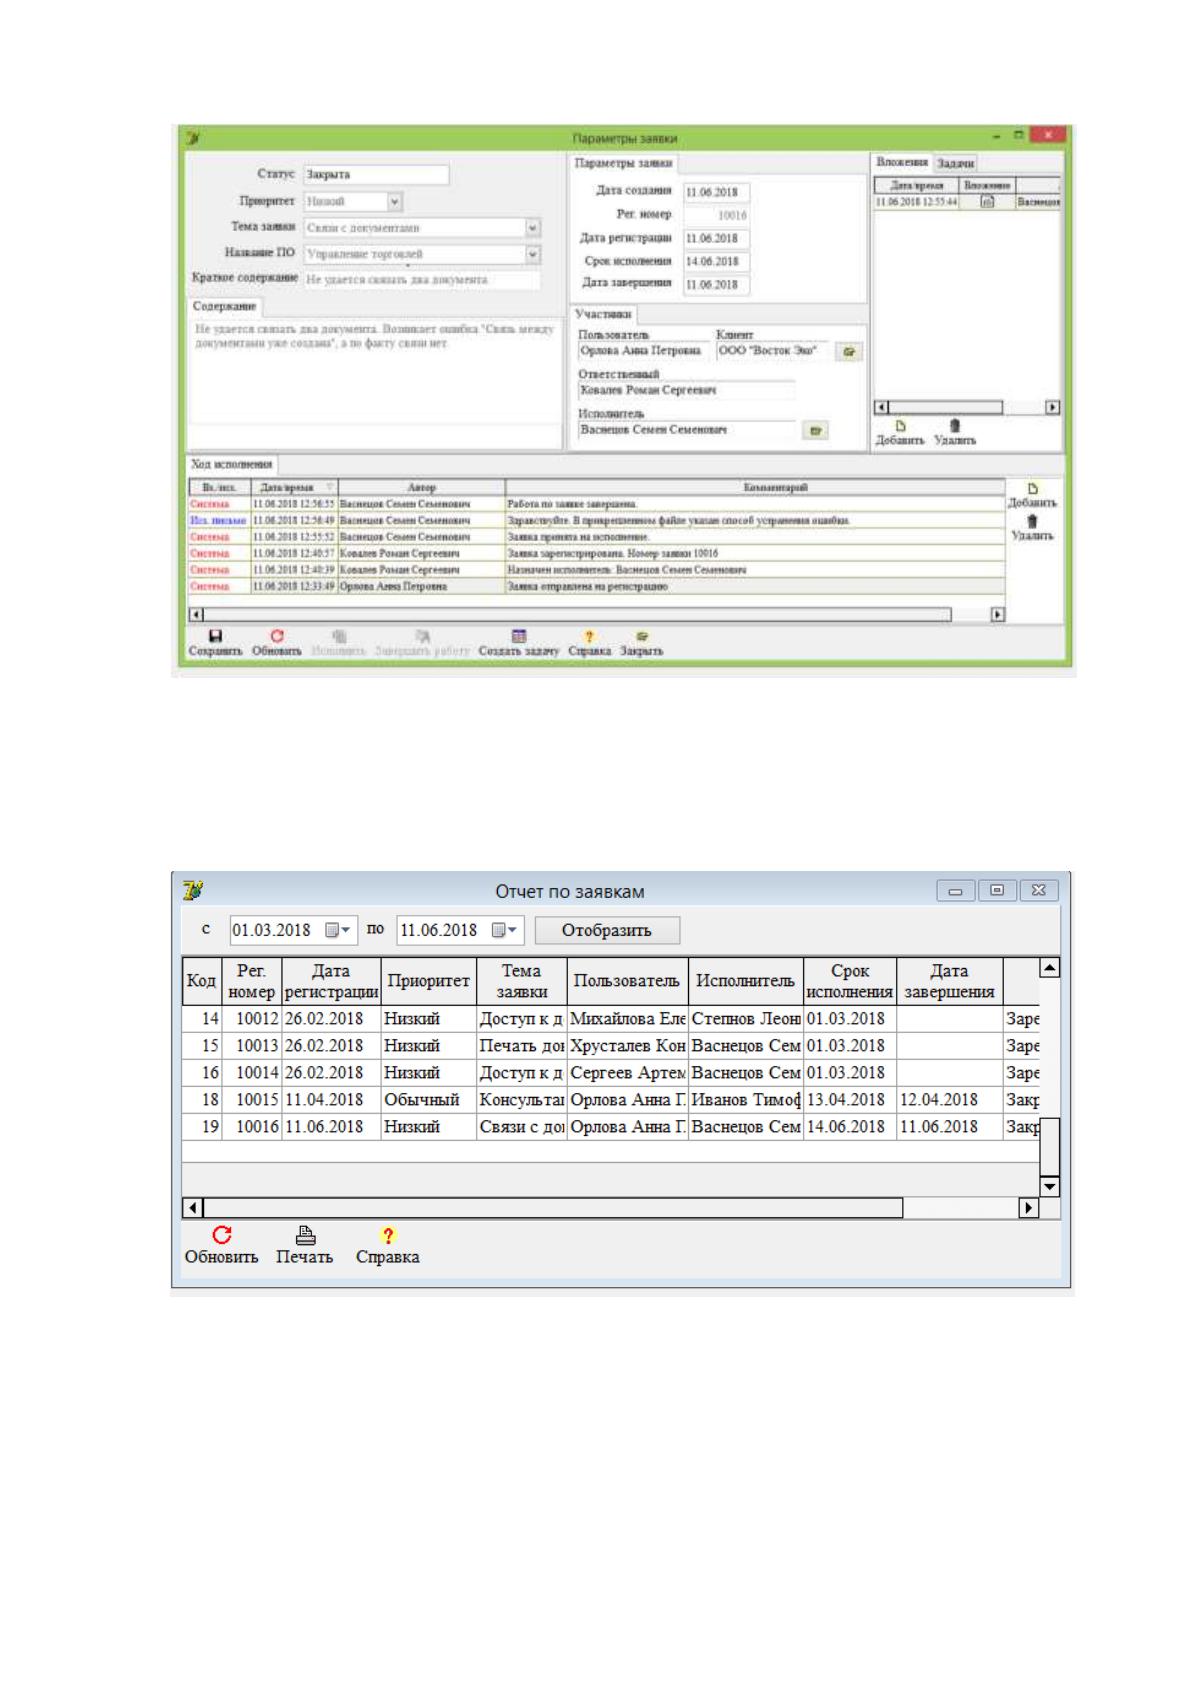Click the Печать printer icon in report

click(306, 1235)
